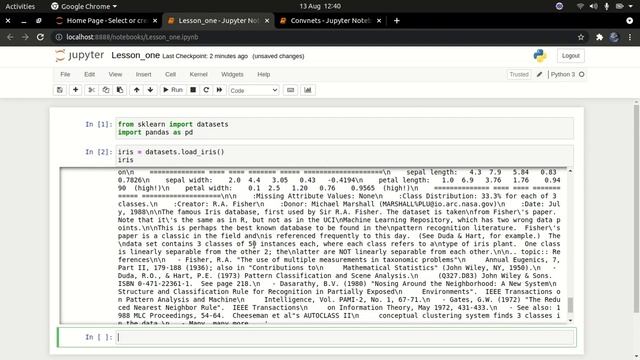
Task: Open Chrome three-dot menu
Action: pos(630,37)
